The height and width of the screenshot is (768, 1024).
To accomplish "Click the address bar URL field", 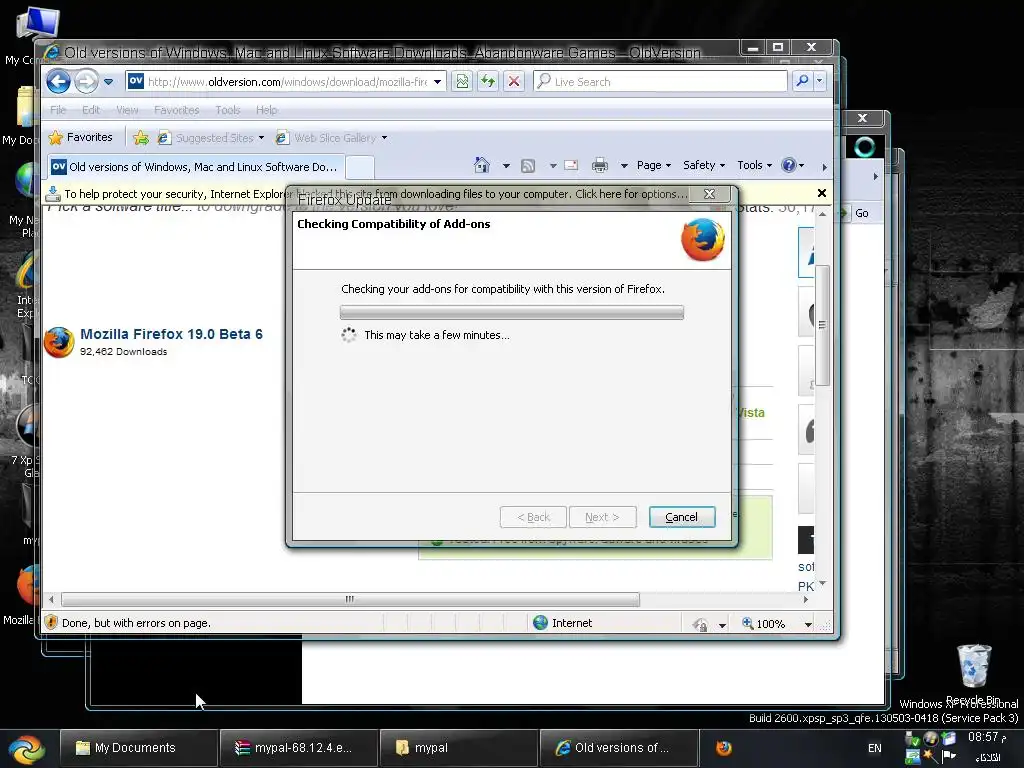I will pyautogui.click(x=286, y=82).
